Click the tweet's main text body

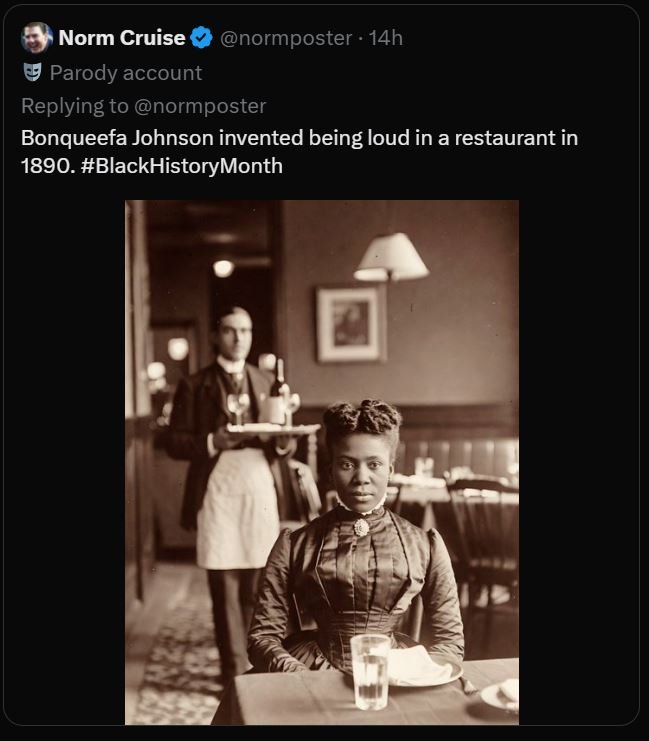pos(300,137)
